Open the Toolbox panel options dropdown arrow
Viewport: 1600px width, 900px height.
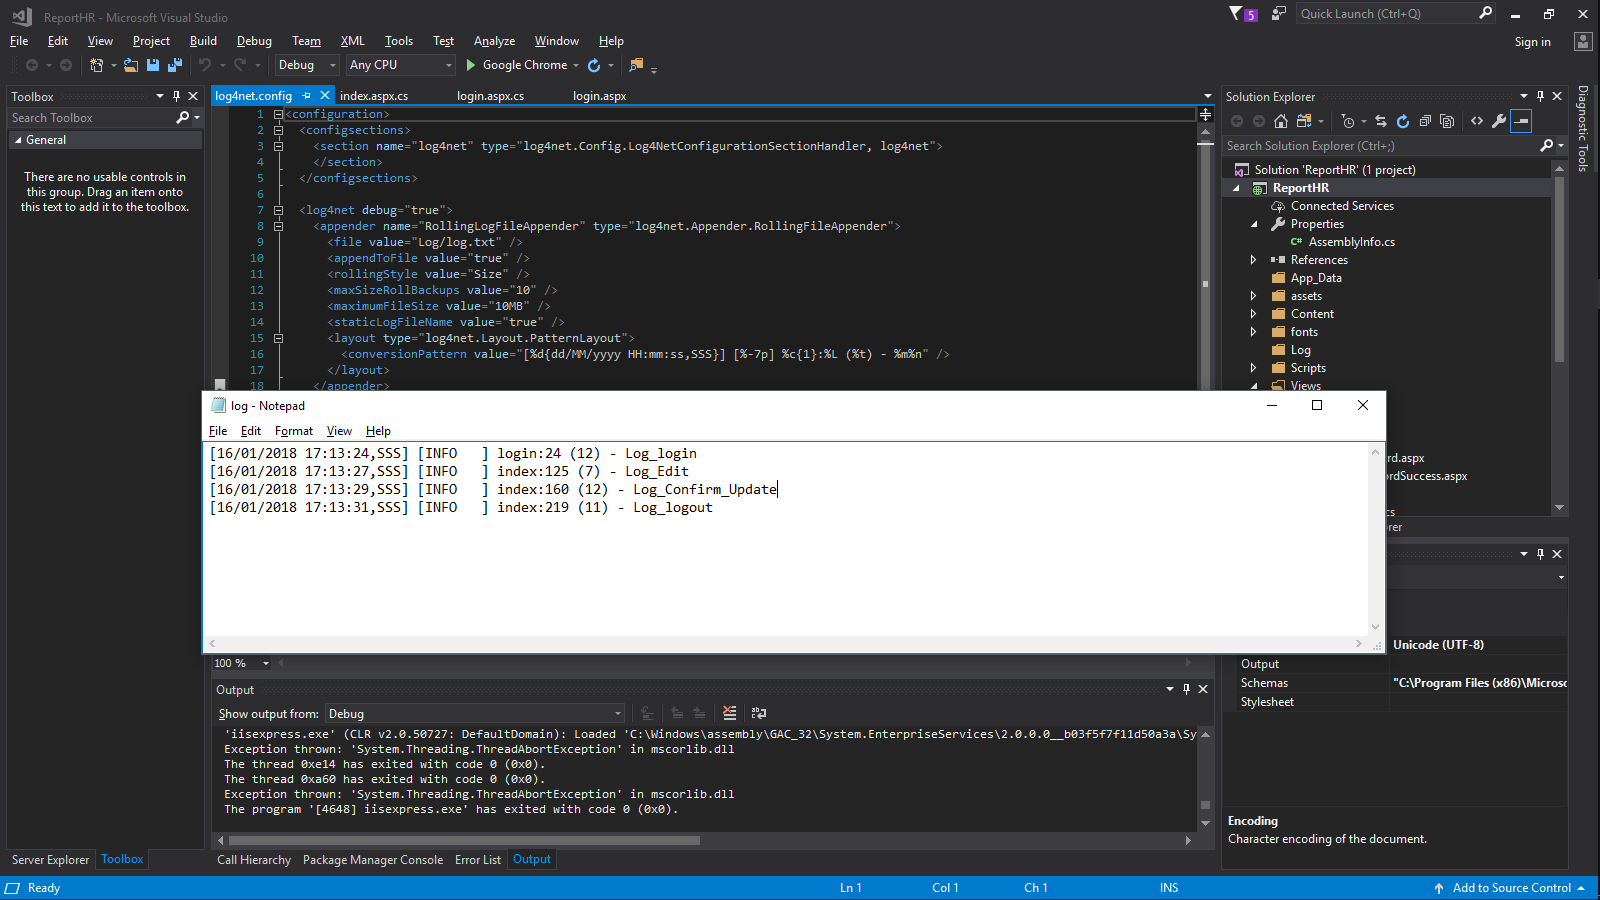click(x=160, y=96)
